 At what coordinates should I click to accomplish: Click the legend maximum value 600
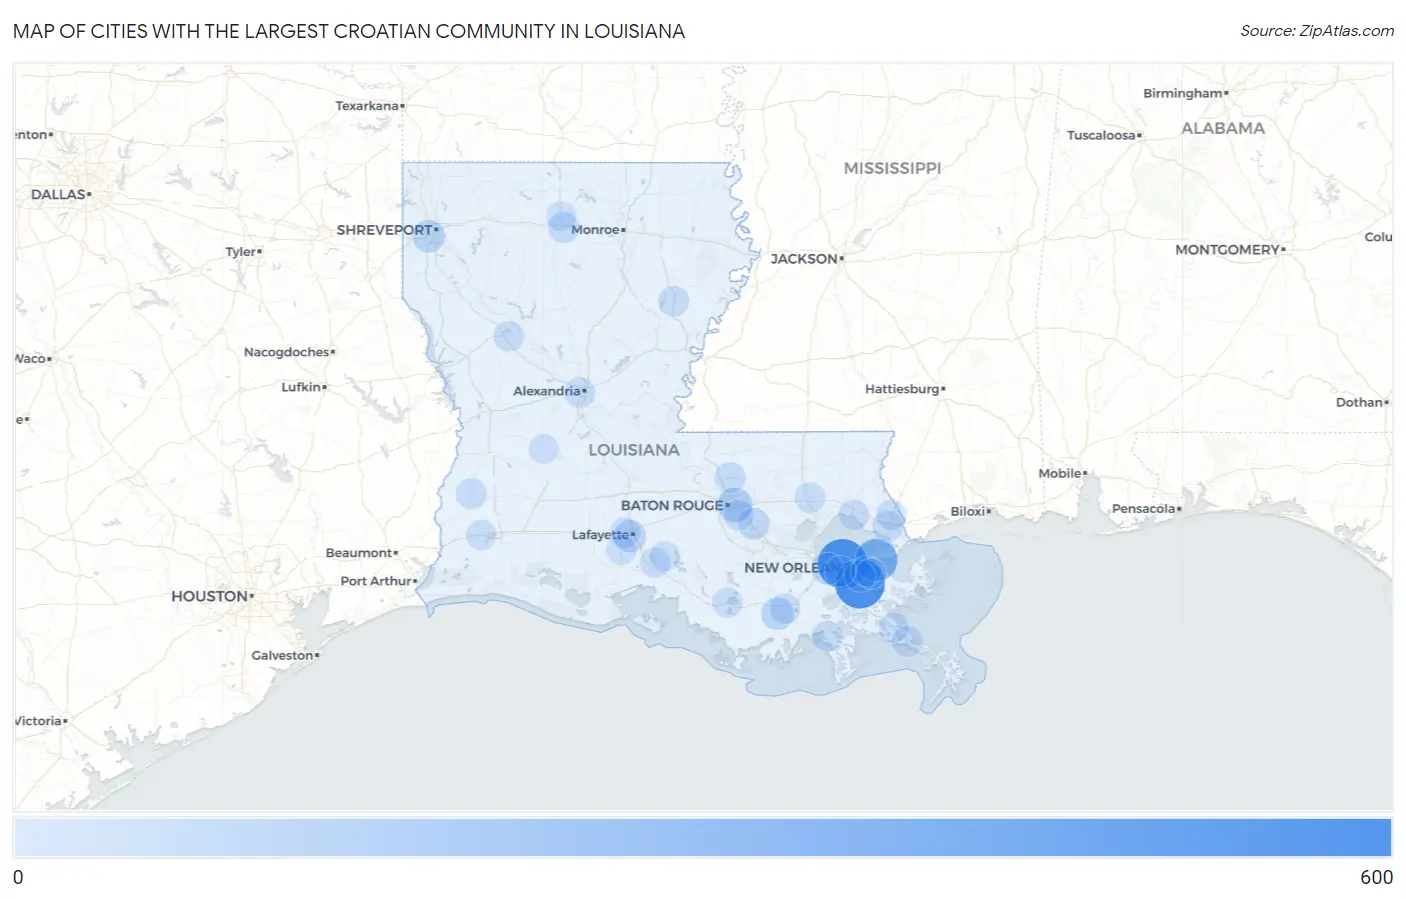[x=1376, y=877]
